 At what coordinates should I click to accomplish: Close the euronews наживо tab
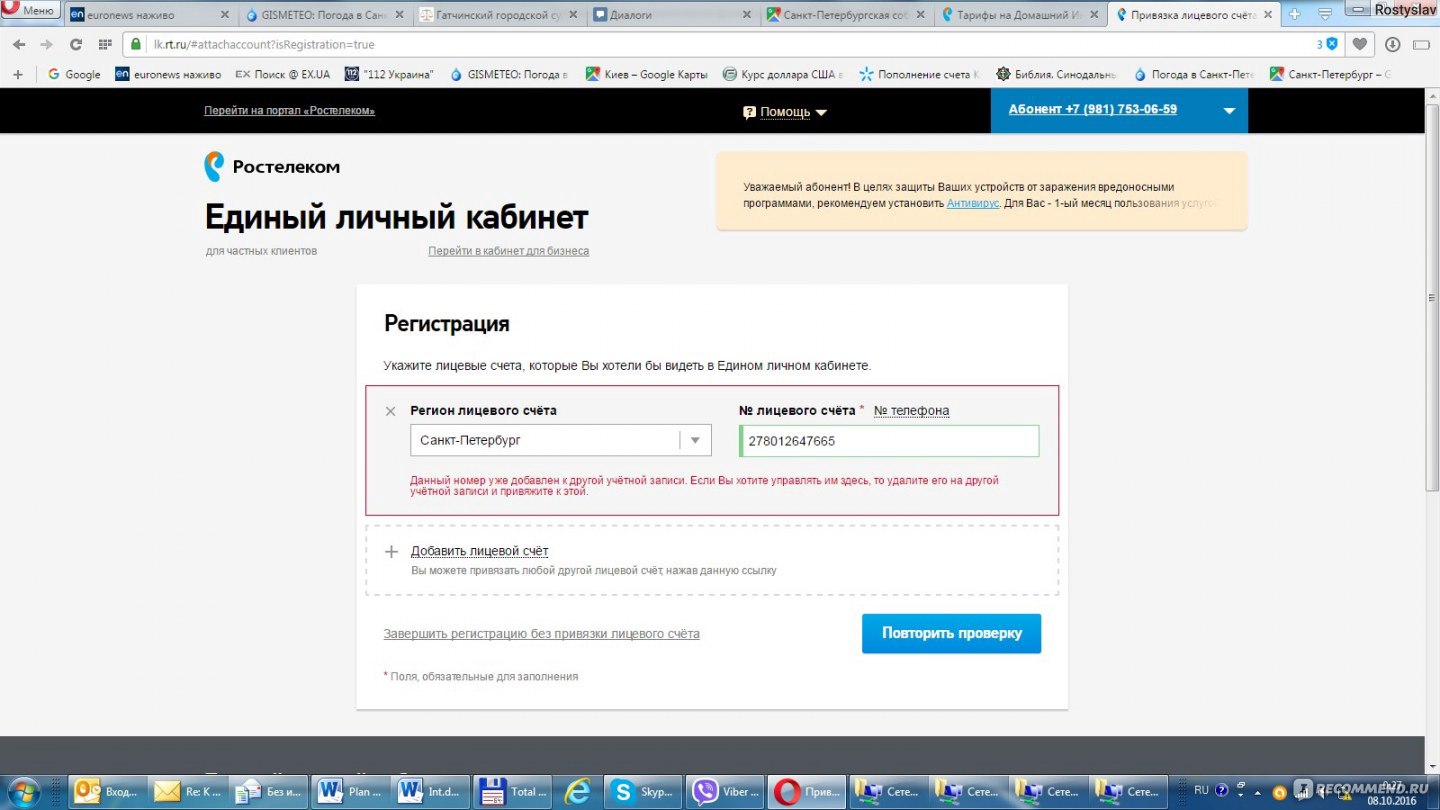tap(224, 15)
